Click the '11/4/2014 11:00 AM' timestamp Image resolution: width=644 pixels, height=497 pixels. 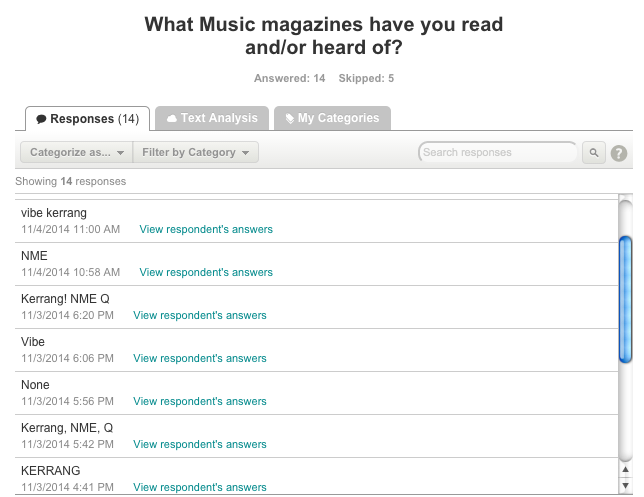pos(71,229)
